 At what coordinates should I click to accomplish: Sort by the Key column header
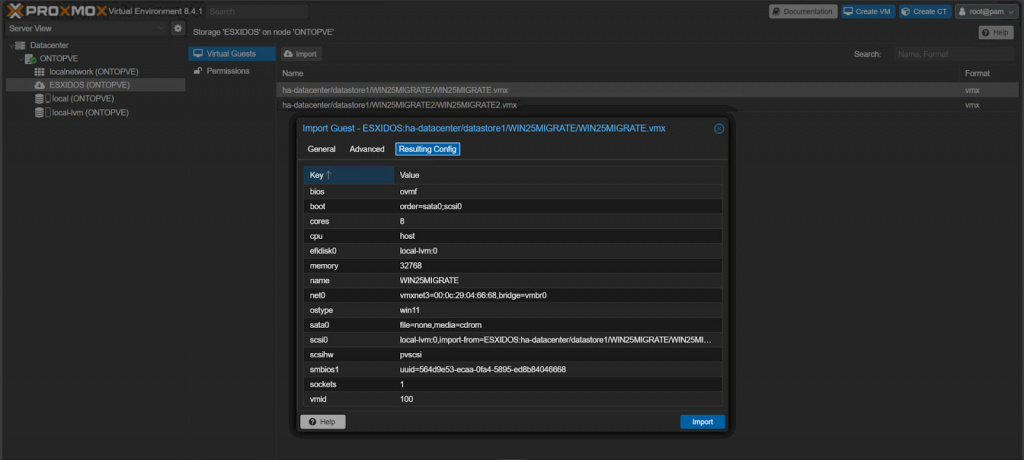pyautogui.click(x=349, y=175)
